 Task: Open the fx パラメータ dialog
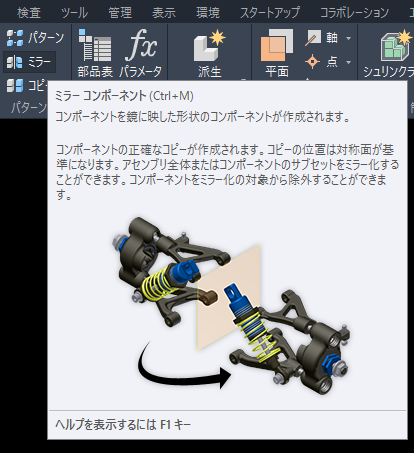tap(141, 53)
